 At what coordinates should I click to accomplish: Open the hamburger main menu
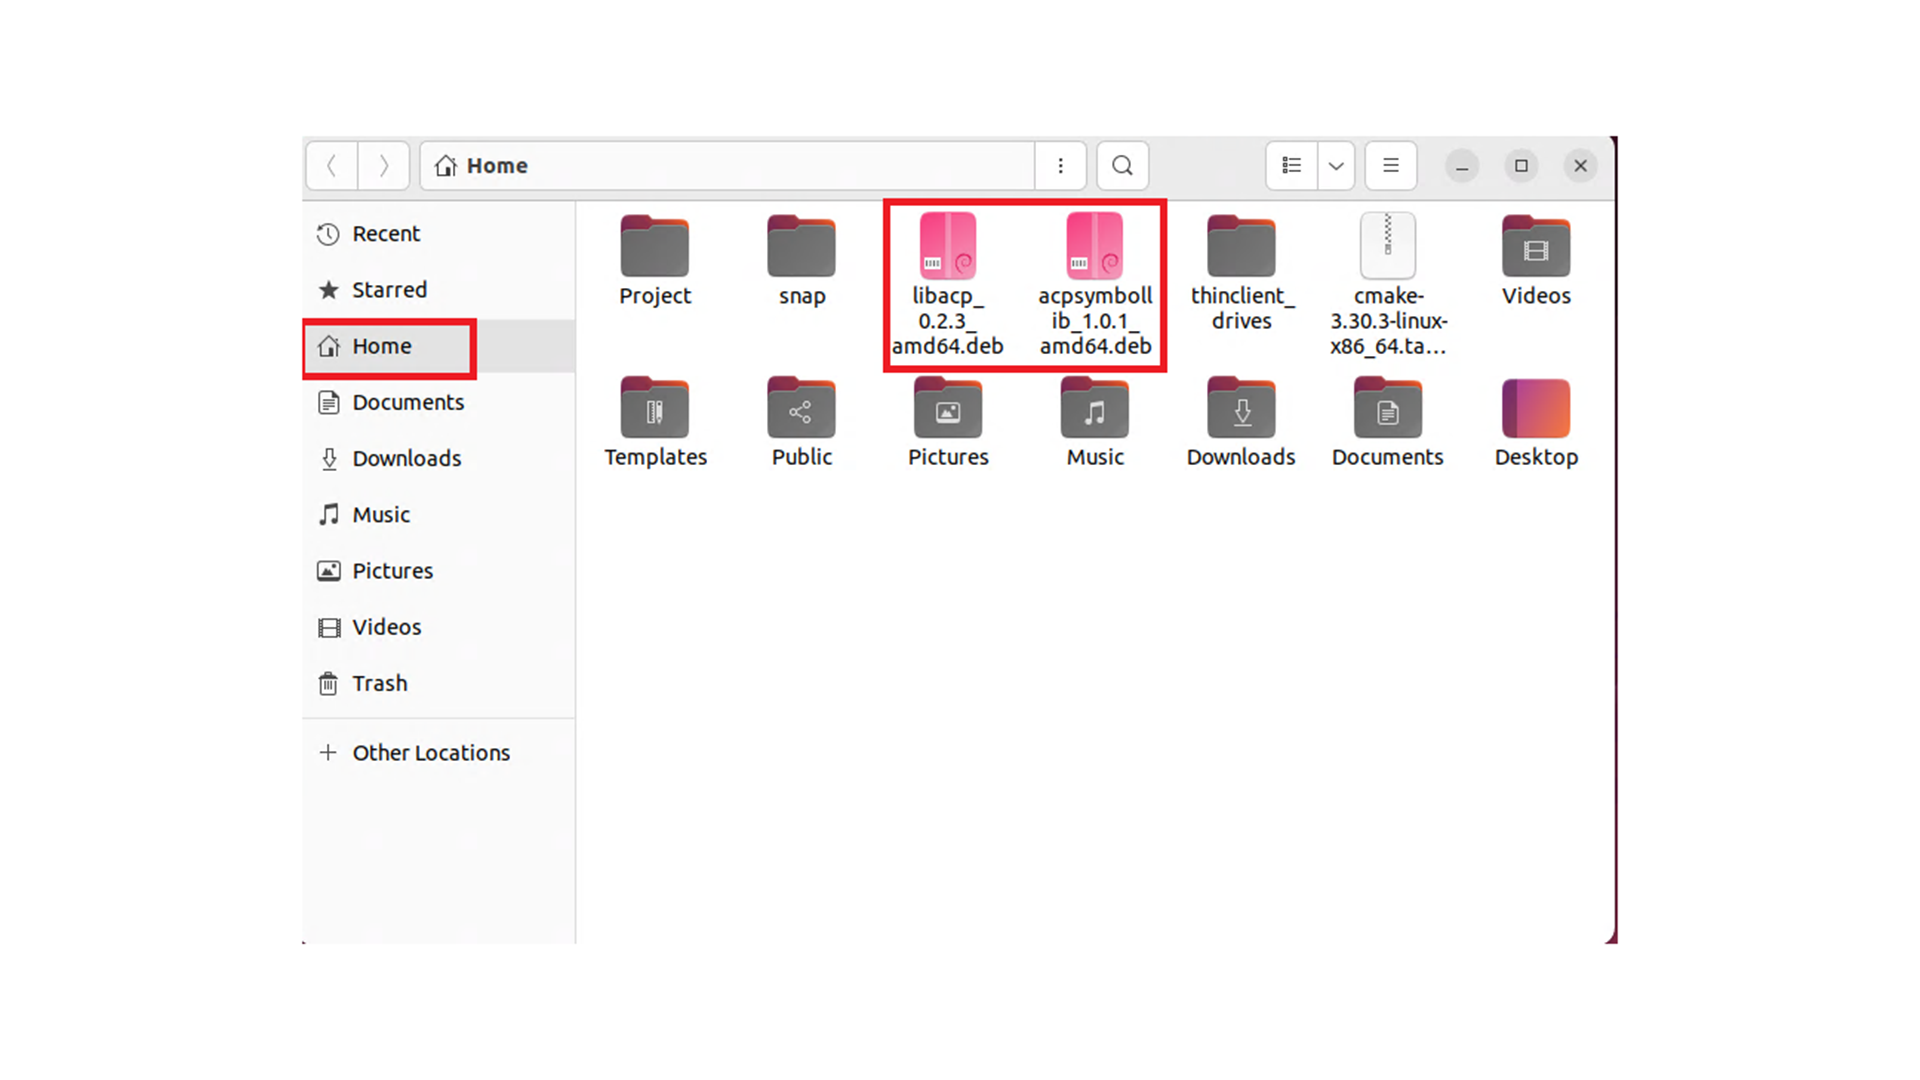coord(1390,166)
